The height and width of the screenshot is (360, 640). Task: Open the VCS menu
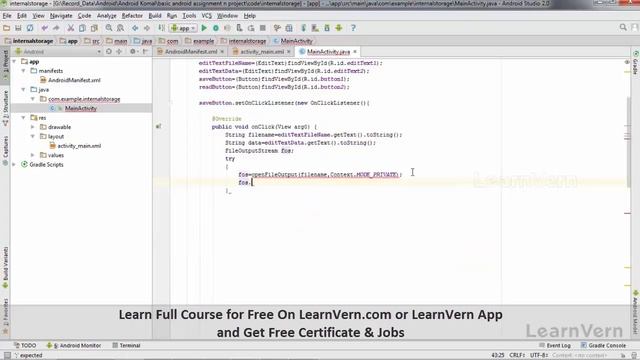pyautogui.click(x=207, y=16)
